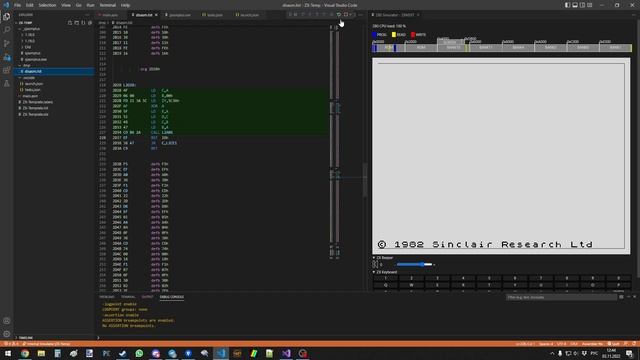Collapse the ZX TEMP workspace root

(25, 23)
